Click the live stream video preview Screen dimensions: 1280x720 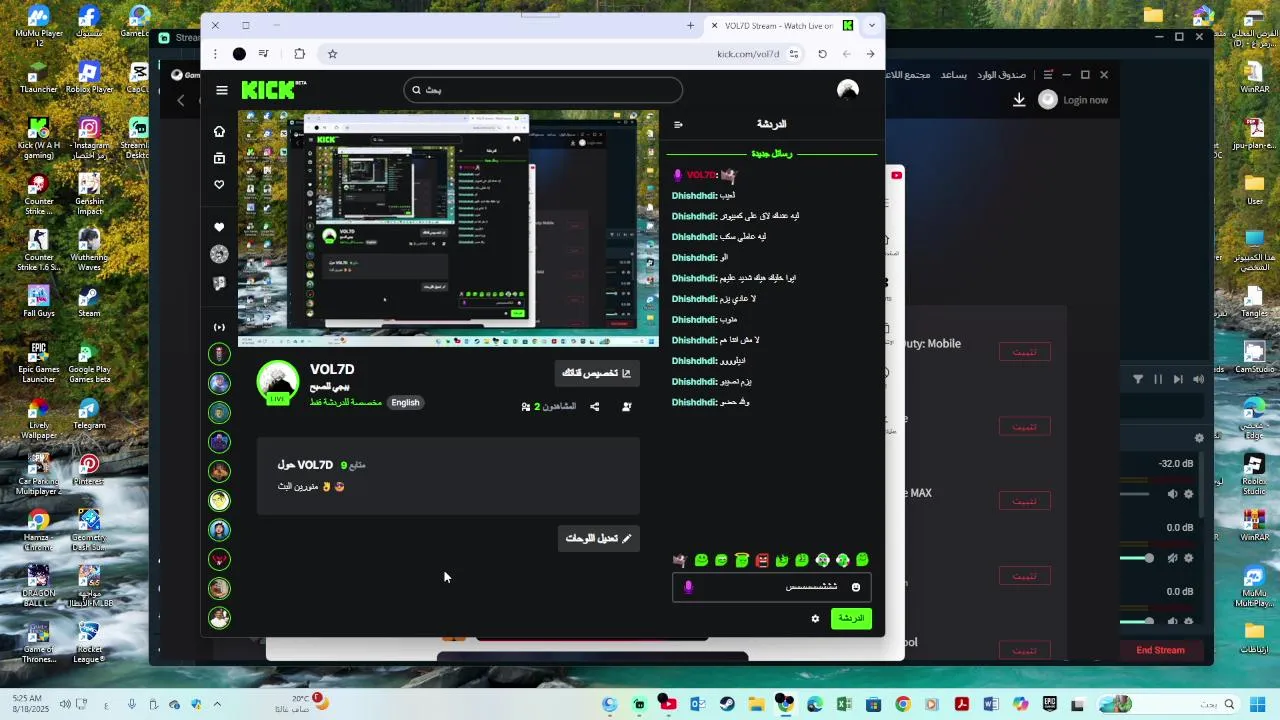pyautogui.click(x=448, y=228)
